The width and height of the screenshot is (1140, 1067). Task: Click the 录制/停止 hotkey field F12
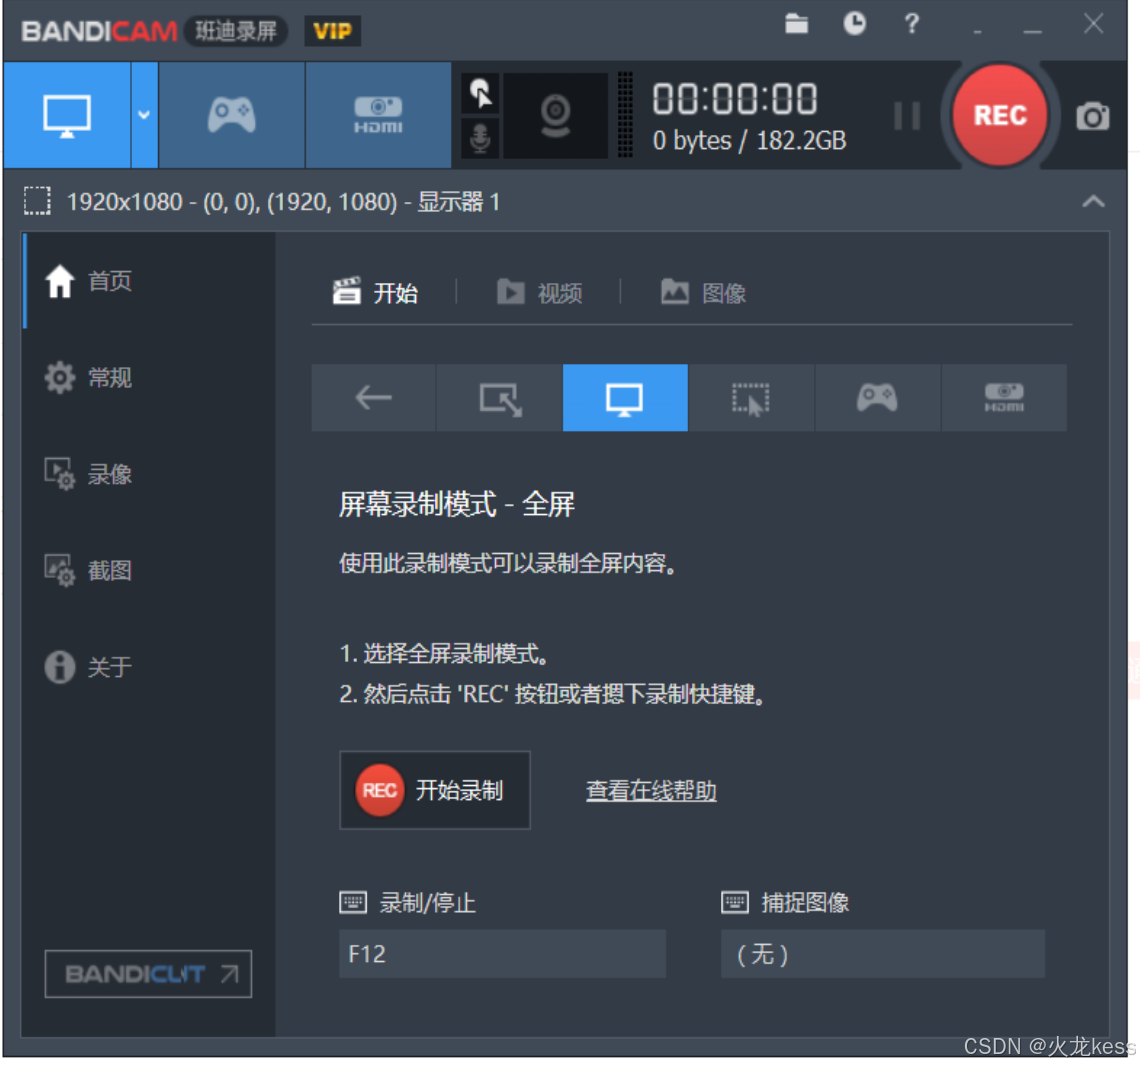pos(502,954)
